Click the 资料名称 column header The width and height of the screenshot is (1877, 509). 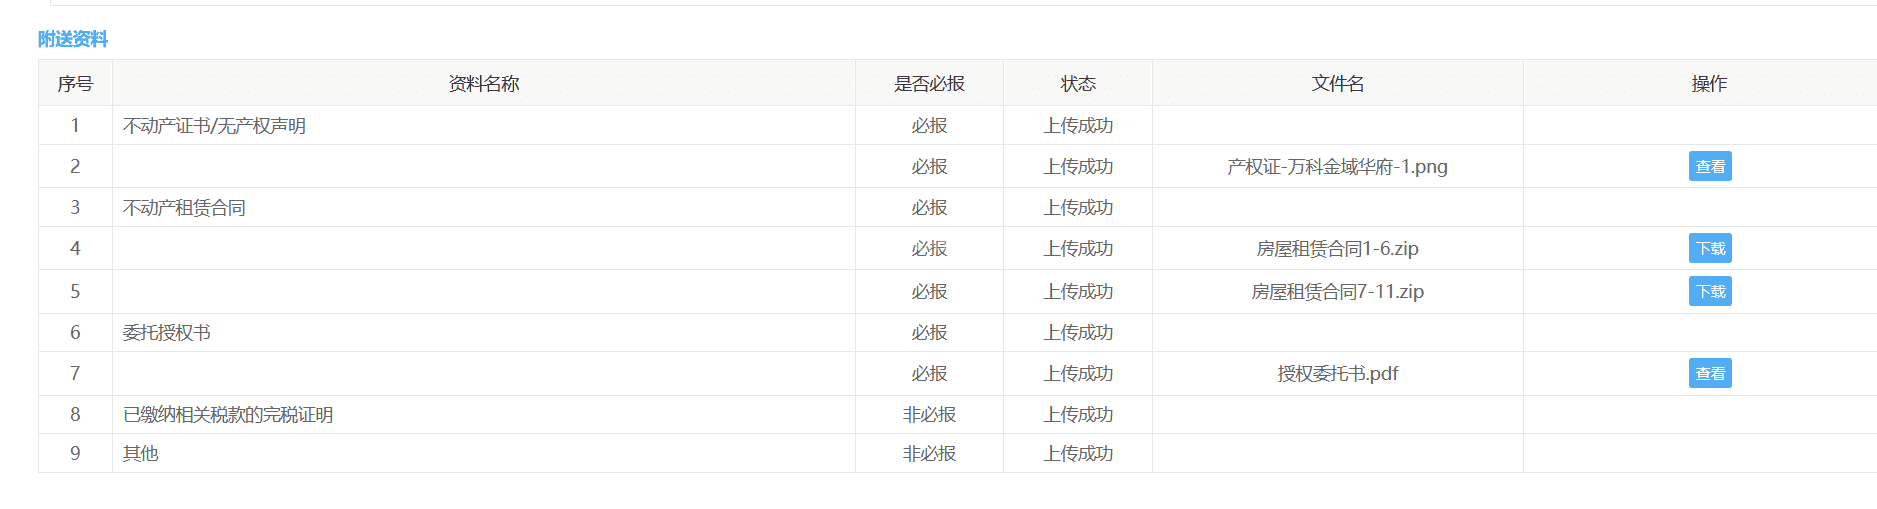tap(483, 84)
